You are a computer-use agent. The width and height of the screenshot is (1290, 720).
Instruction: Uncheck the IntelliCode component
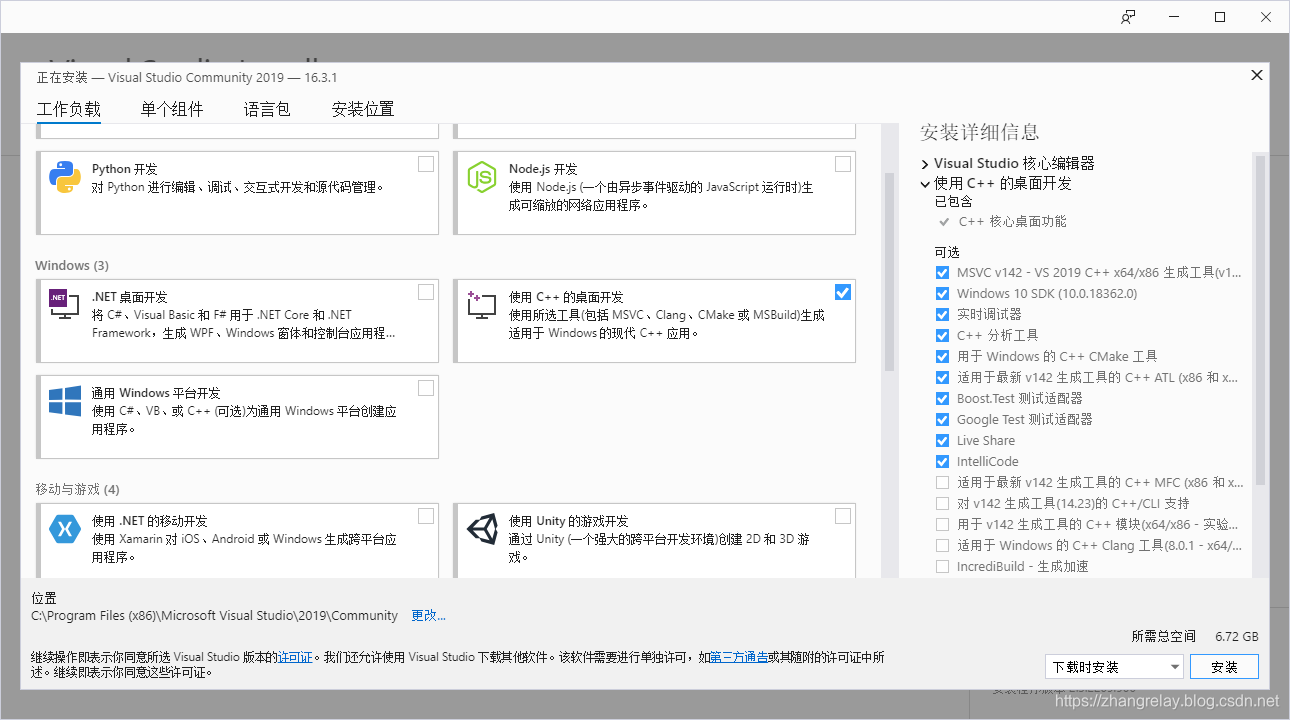(942, 461)
